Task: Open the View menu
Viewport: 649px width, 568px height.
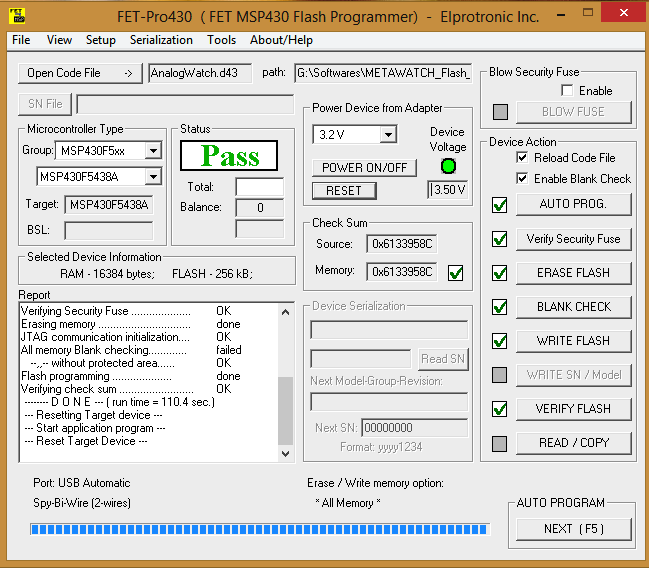Action: 59,40
